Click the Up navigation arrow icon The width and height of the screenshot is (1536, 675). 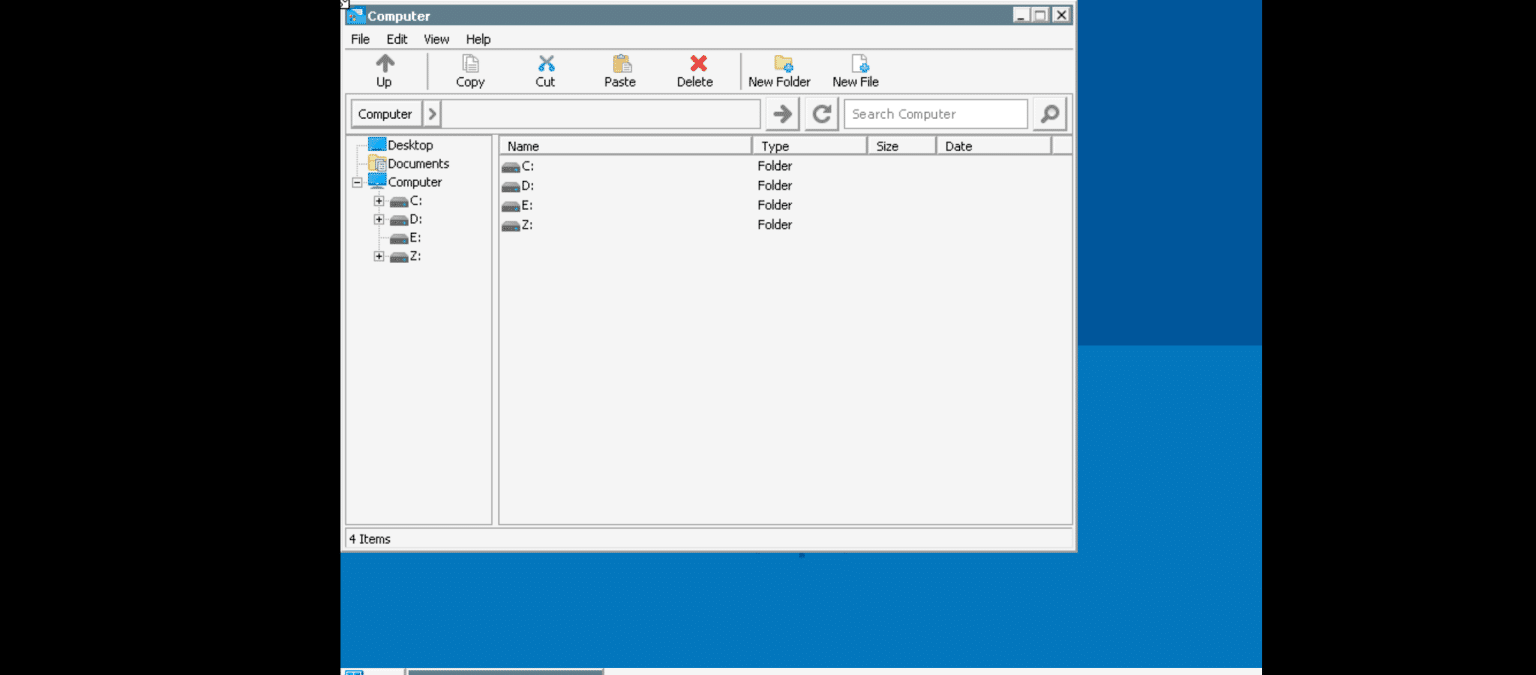pos(384,64)
